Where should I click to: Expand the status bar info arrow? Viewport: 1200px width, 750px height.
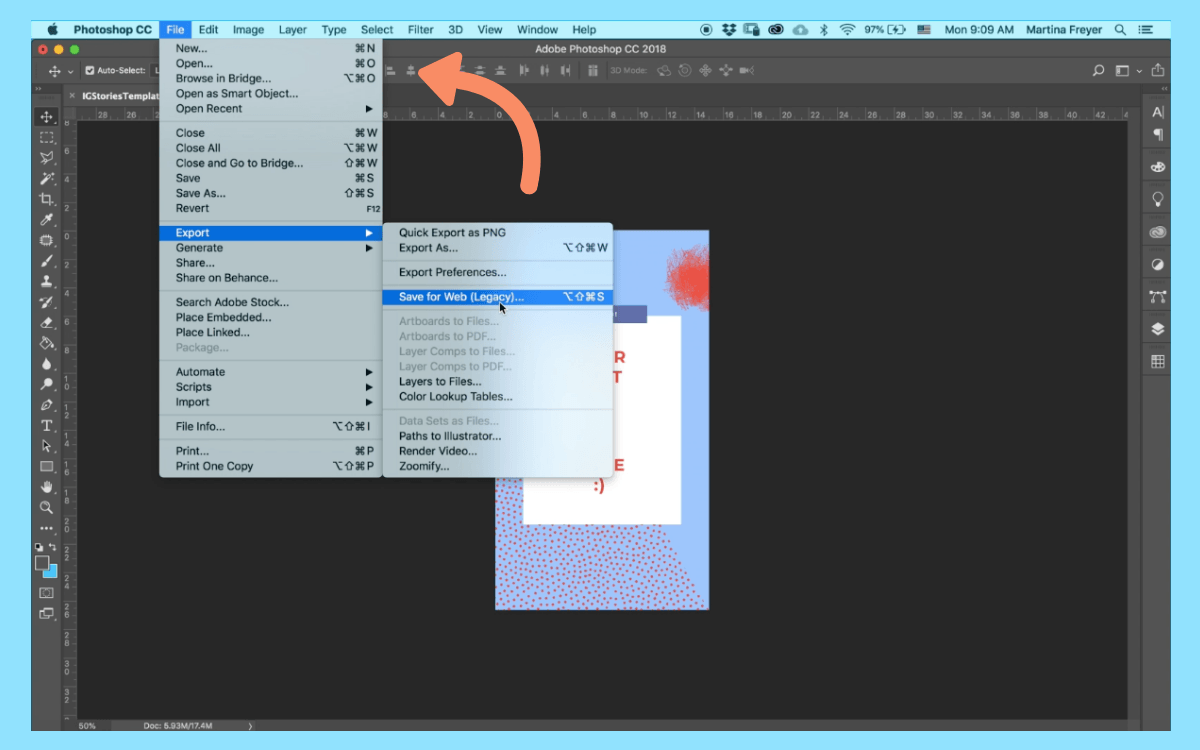click(x=250, y=726)
